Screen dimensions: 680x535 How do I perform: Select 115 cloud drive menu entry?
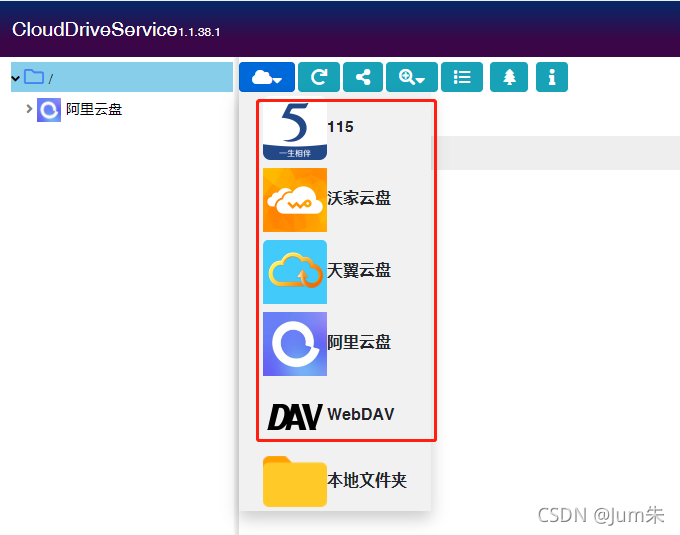[335, 127]
